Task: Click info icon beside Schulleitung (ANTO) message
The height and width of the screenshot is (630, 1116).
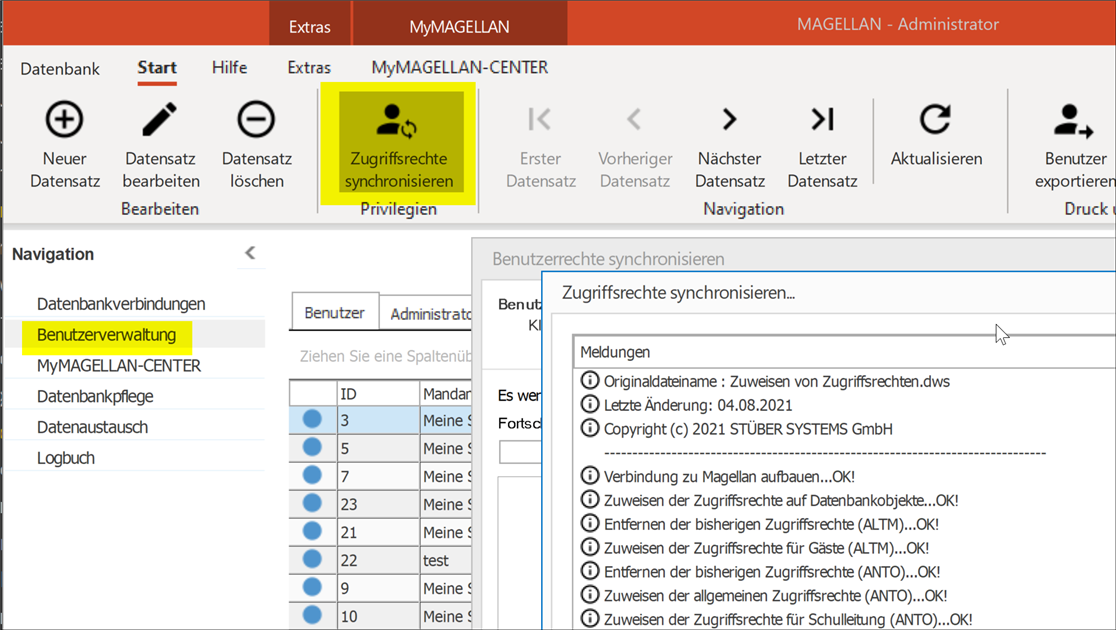Action: coord(590,618)
